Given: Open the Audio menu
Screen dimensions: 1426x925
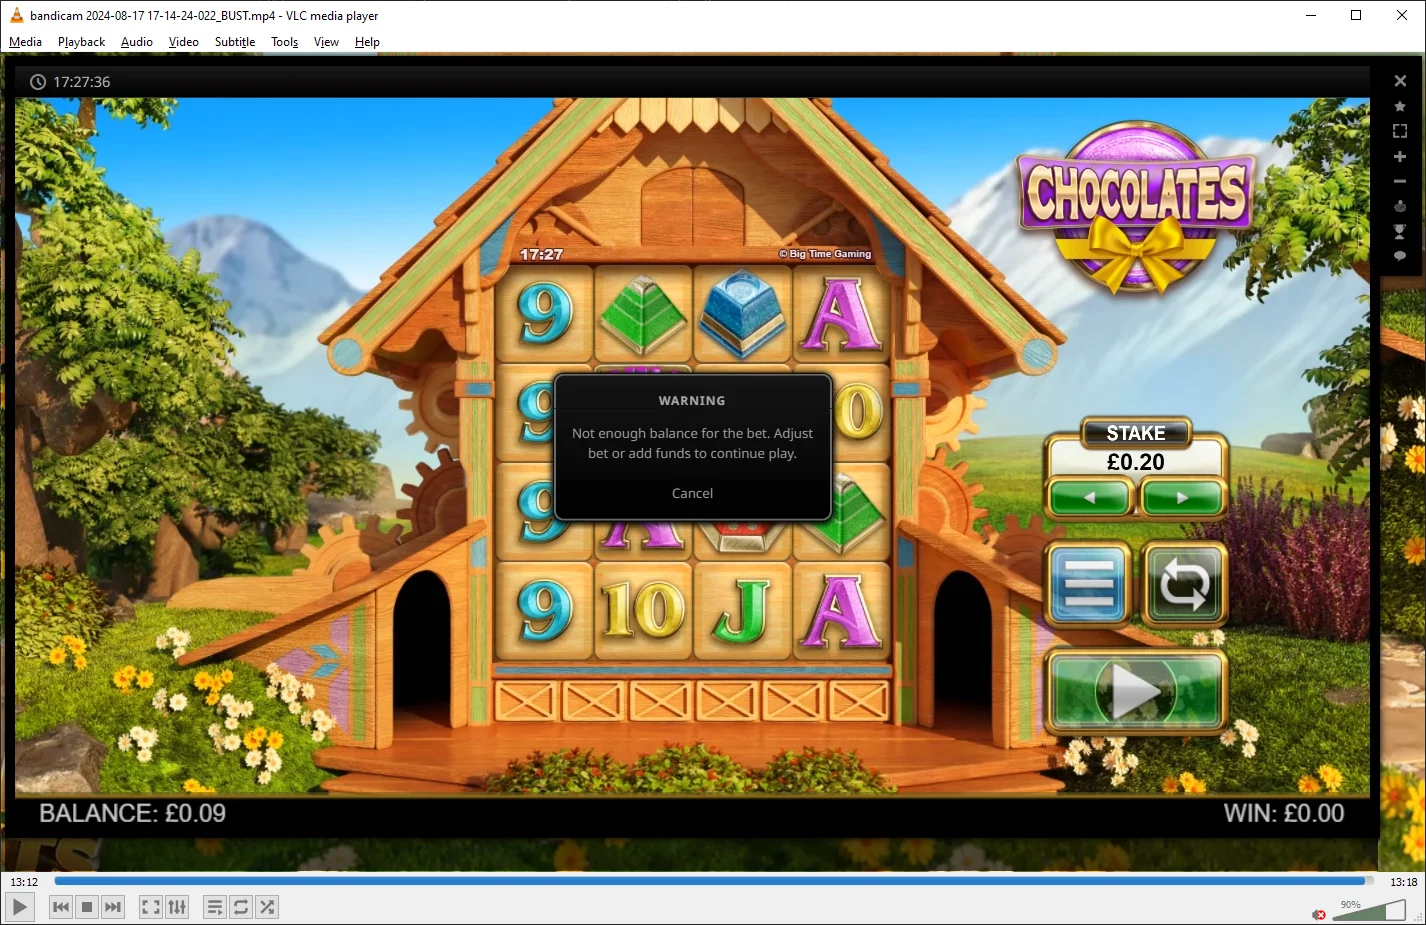Looking at the screenshot, I should point(137,42).
